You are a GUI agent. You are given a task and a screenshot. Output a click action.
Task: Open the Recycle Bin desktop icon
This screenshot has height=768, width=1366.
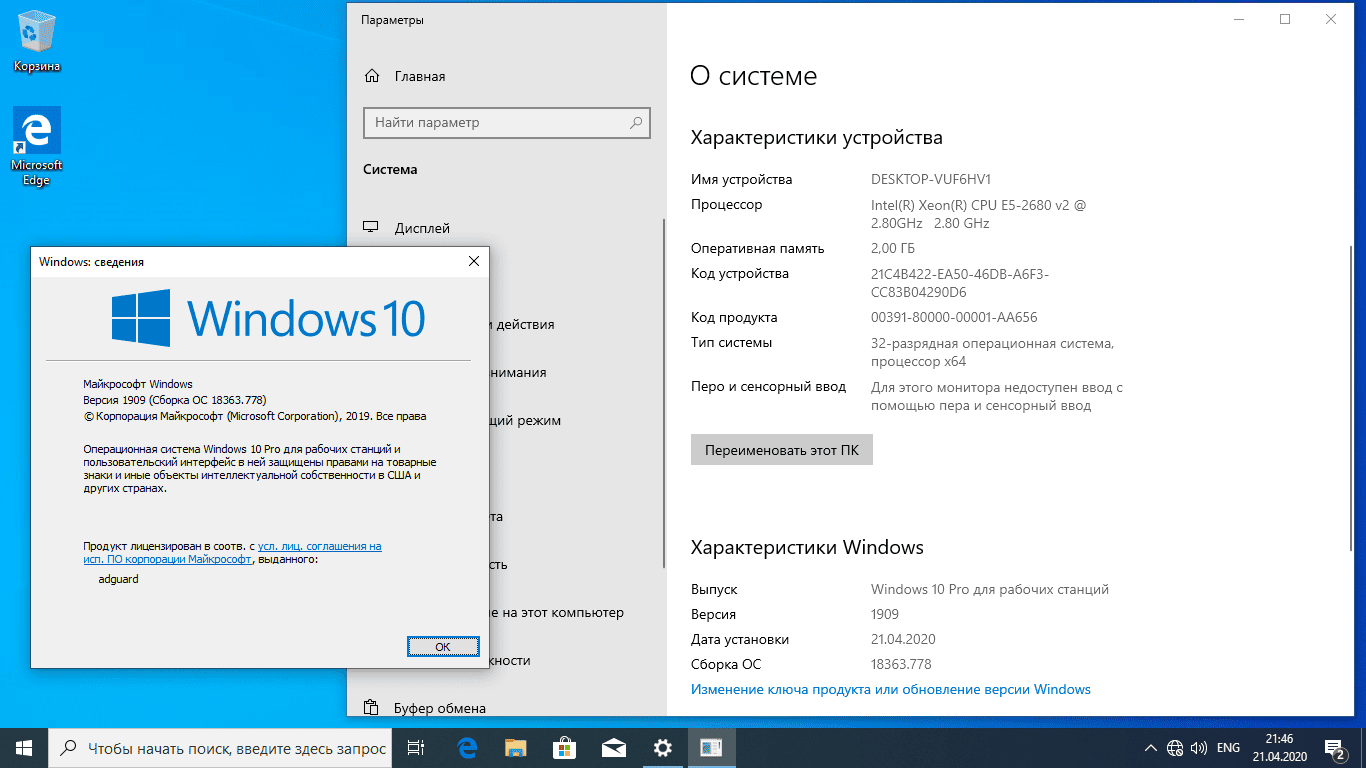pyautogui.click(x=36, y=43)
